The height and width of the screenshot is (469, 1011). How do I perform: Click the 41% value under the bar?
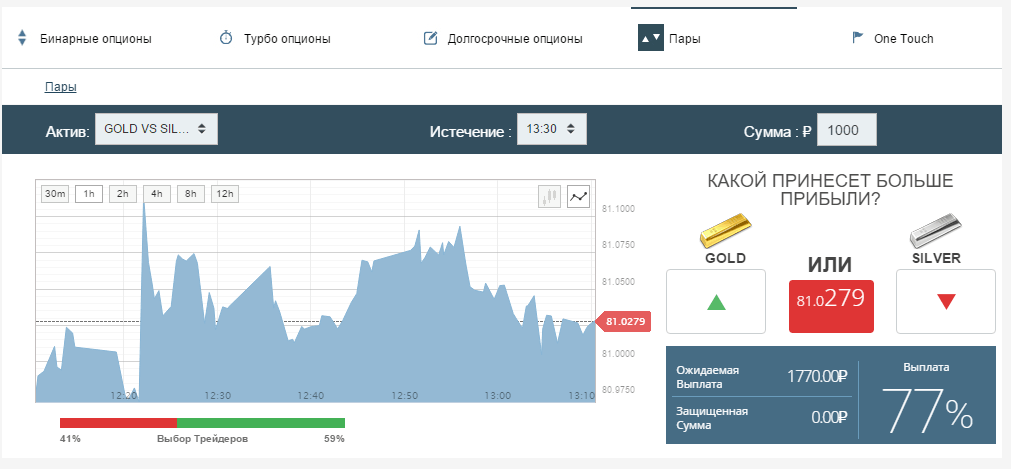click(x=70, y=439)
